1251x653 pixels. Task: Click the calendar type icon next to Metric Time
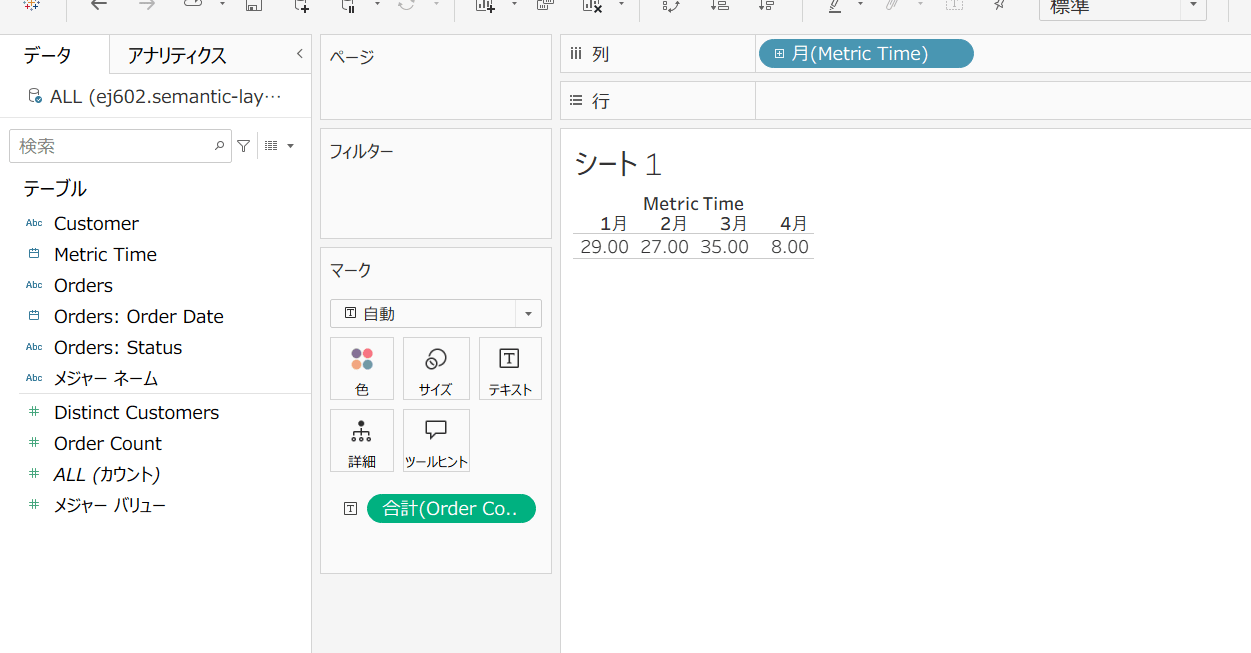click(x=34, y=254)
